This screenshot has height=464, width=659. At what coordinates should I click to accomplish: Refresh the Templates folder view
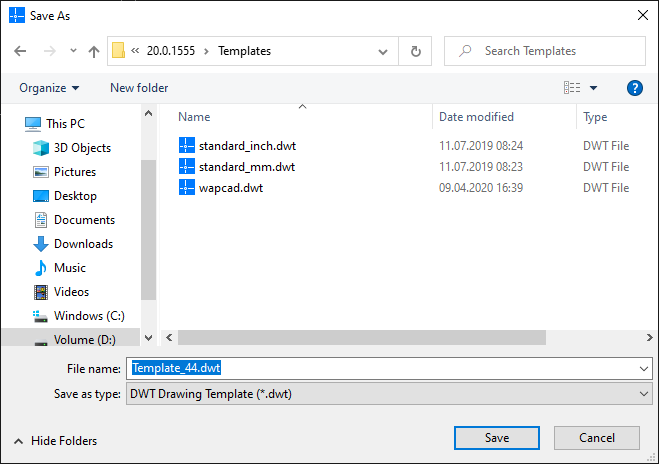(416, 51)
